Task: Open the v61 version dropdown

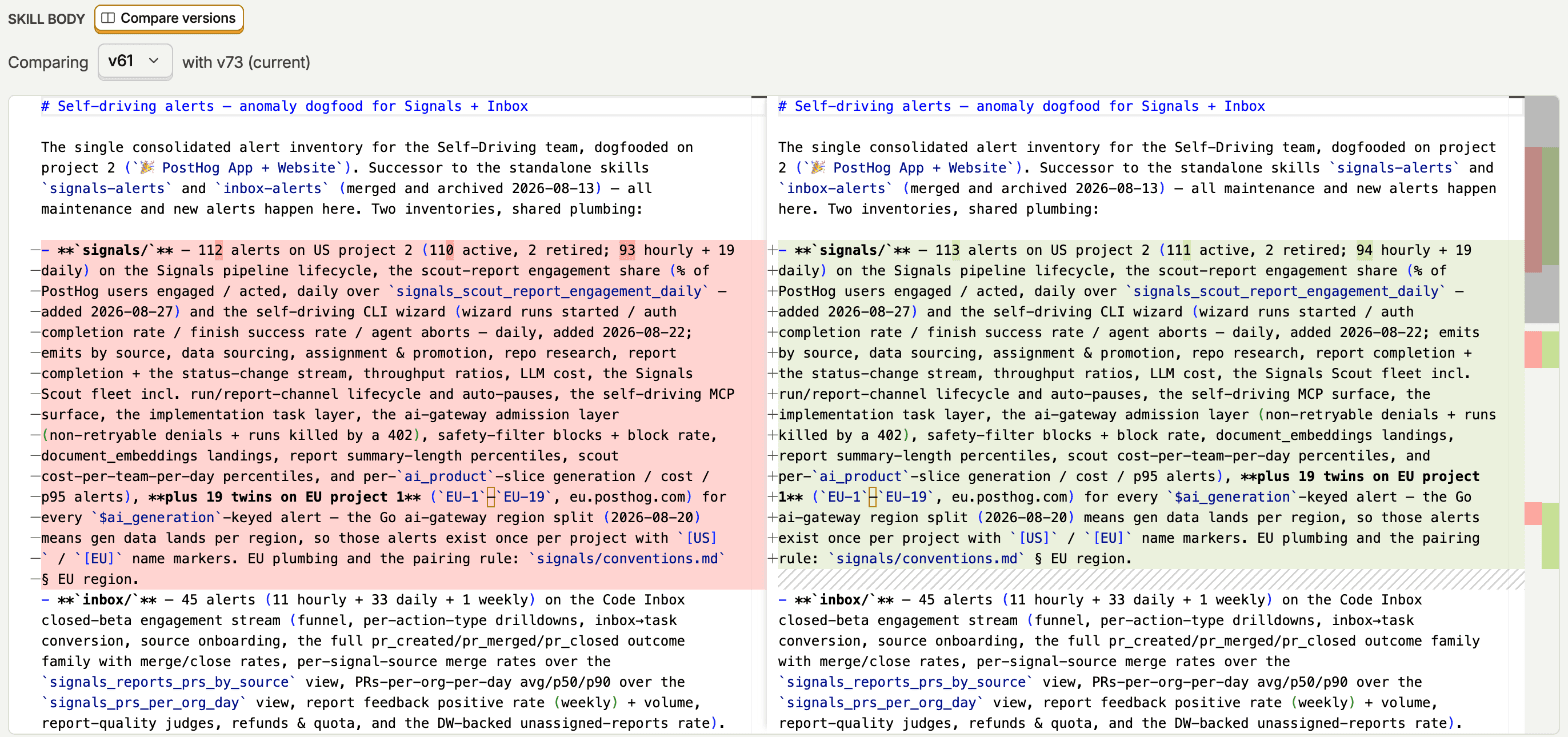Action: (135, 61)
